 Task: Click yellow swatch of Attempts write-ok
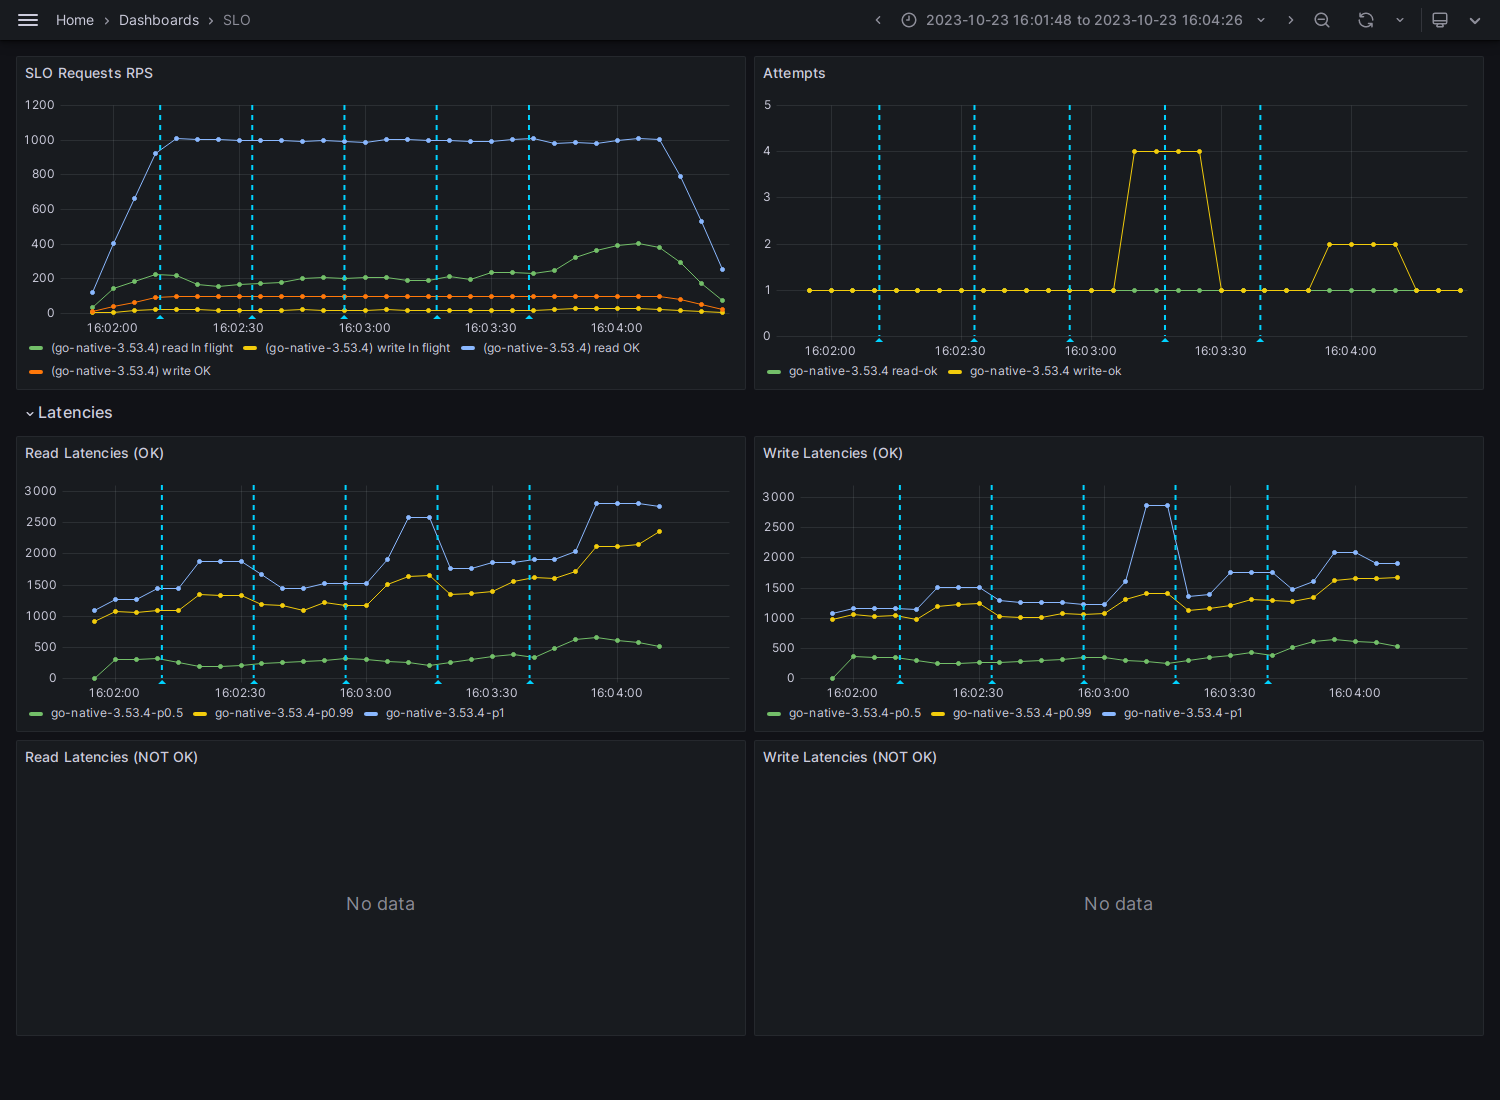[955, 372]
